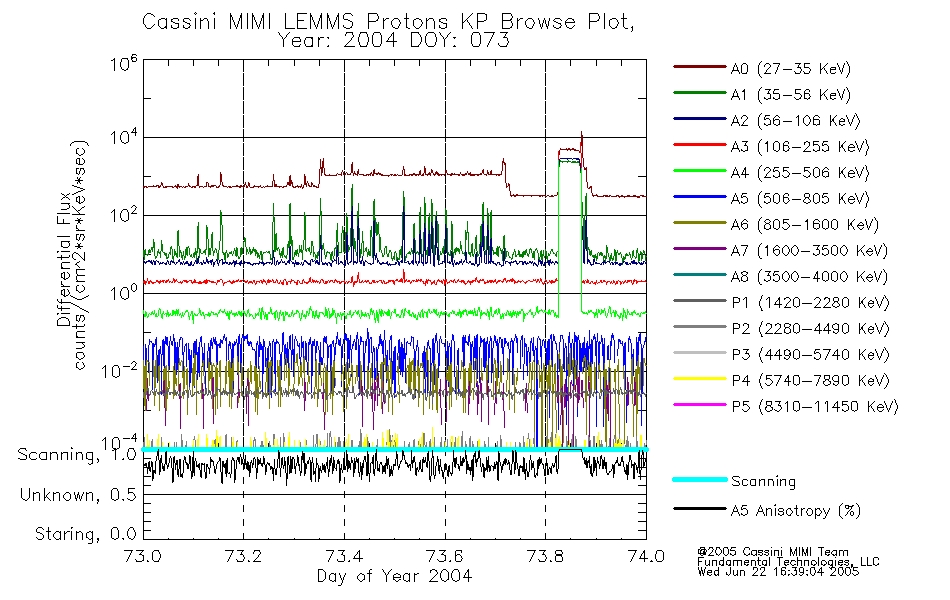Click the black A5 Anisotropy legend line
This screenshot has height=600, width=950.
[x=700, y=508]
